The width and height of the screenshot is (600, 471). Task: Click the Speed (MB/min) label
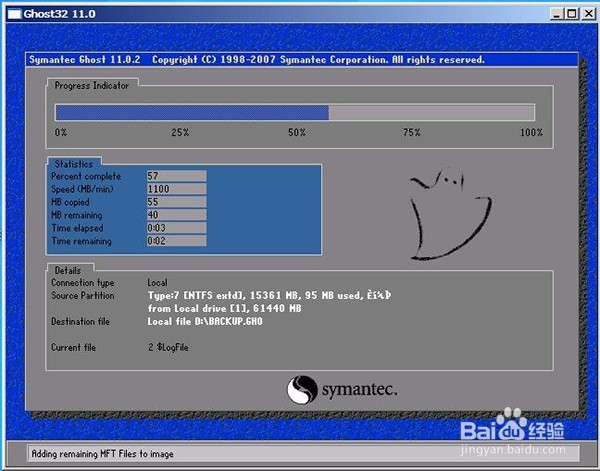tap(82, 189)
